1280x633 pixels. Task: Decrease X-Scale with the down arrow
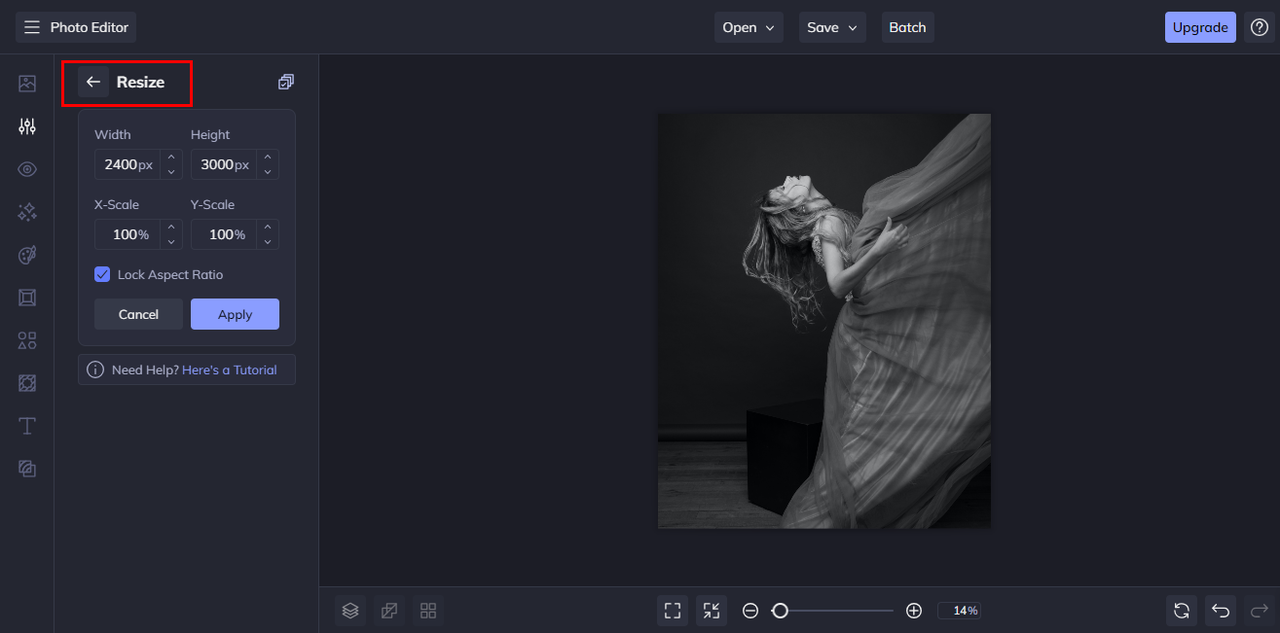click(x=171, y=242)
